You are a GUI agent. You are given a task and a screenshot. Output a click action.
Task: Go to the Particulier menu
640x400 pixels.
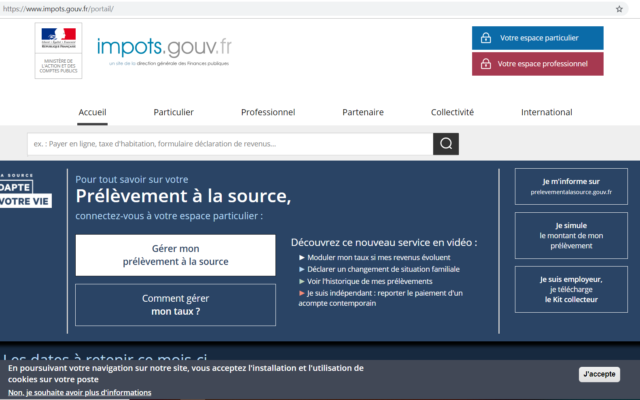pos(173,112)
